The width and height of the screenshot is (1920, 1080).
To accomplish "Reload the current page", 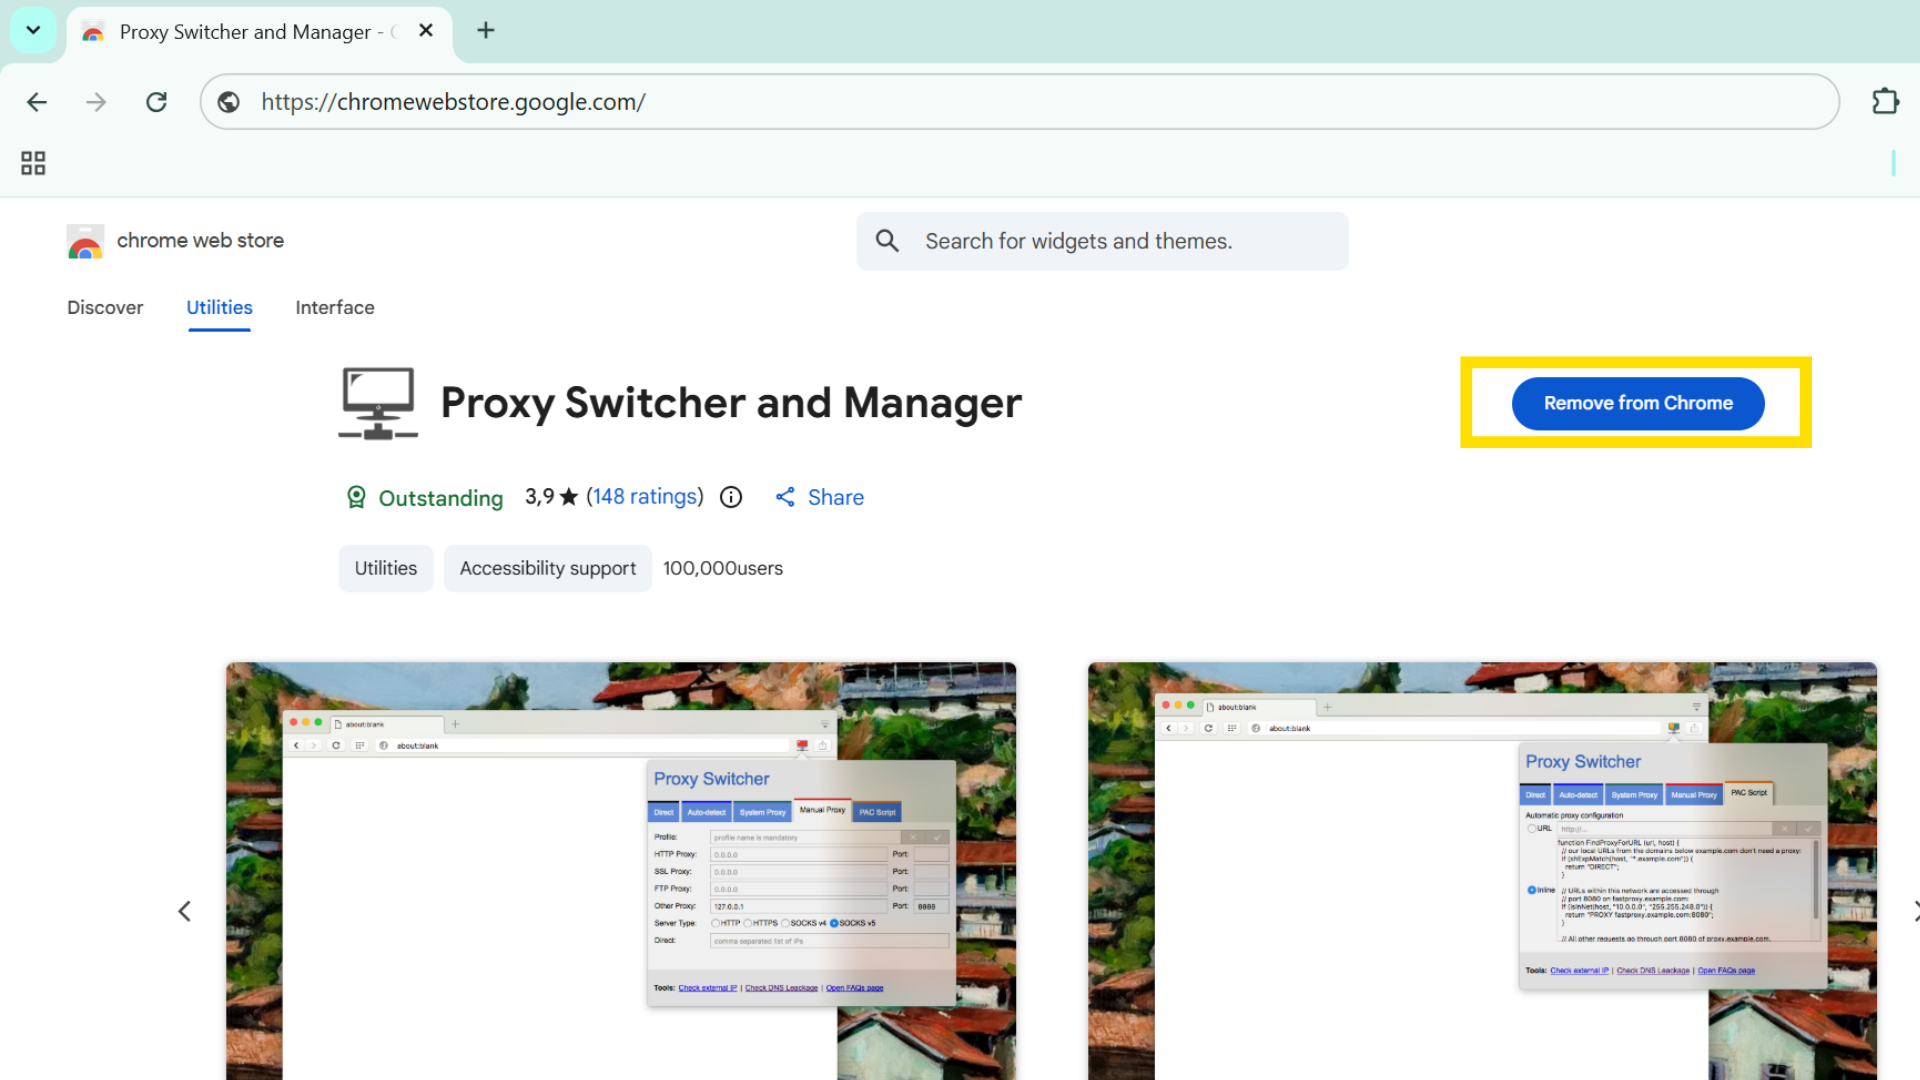I will click(156, 102).
